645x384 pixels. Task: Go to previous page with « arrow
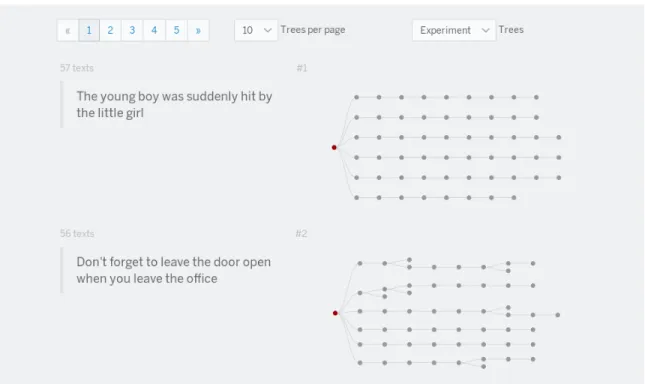tap(67, 30)
